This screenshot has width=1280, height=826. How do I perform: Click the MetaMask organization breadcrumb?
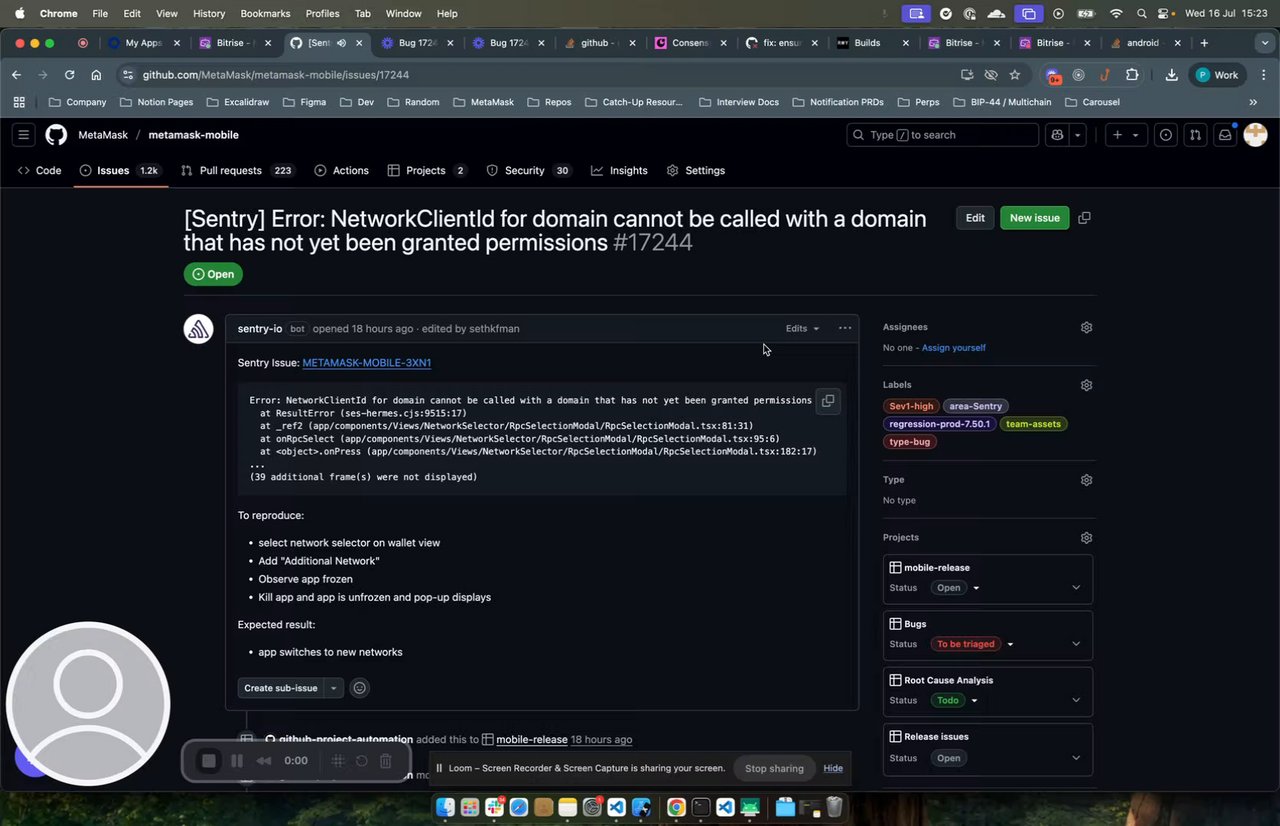[x=102, y=135]
